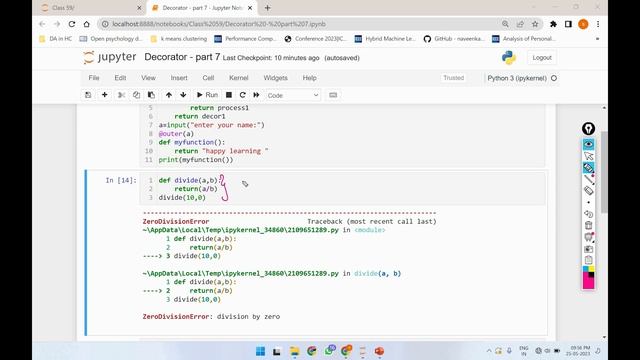Open WhatsApp from the taskbar
Image resolution: width=640 pixels, height=360 pixels.
(x=330, y=351)
